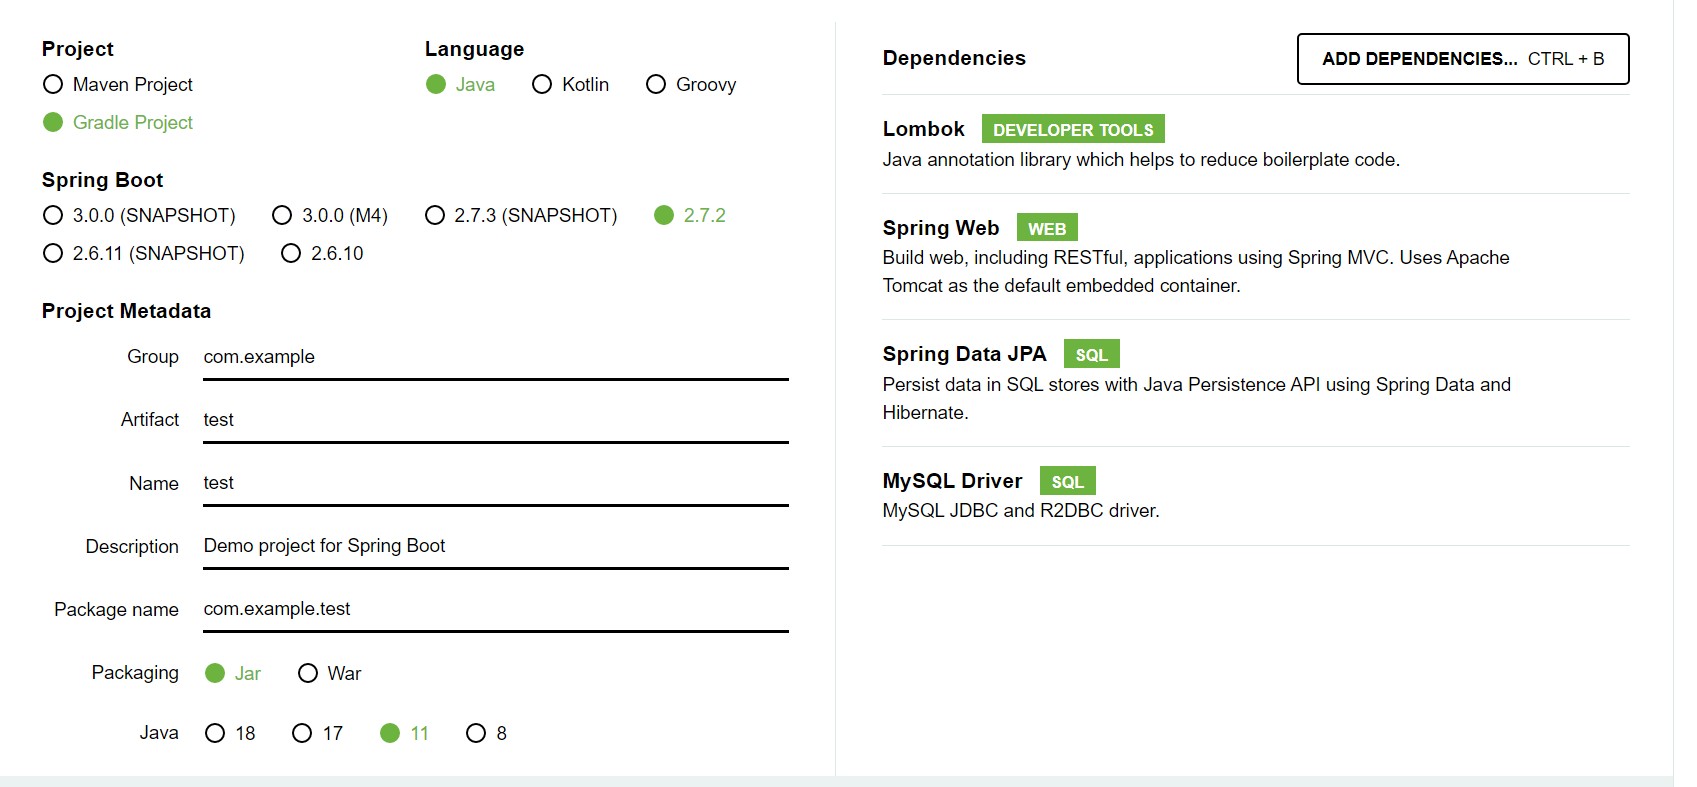Viewport: 1697px width, 787px height.
Task: Choose Gradle Project option
Action: (x=54, y=123)
